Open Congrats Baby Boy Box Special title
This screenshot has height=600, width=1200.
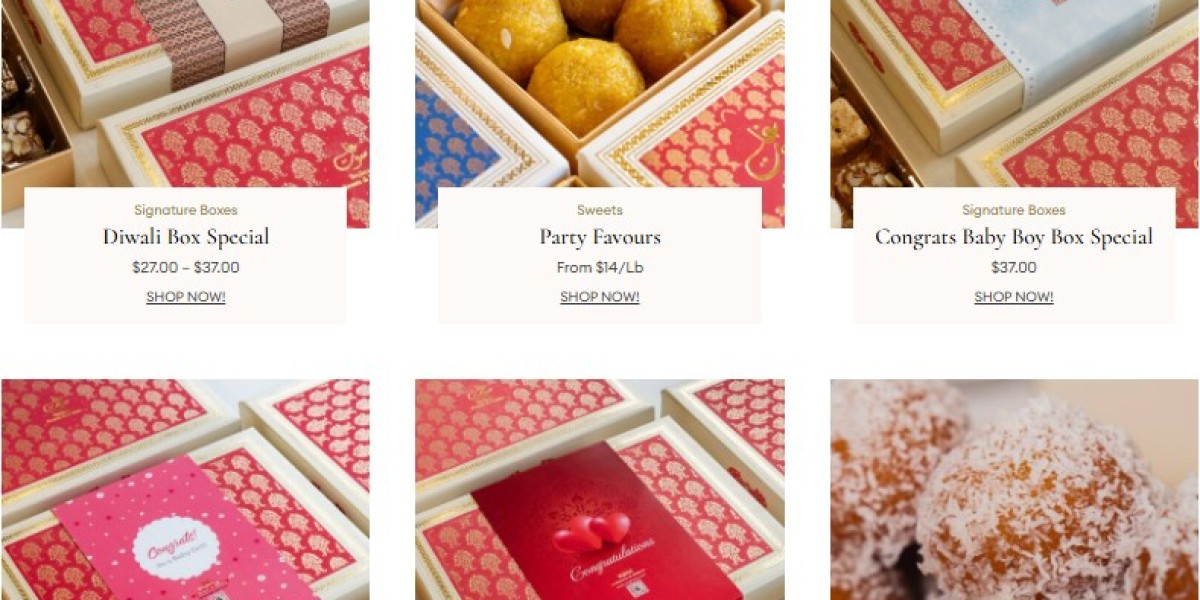click(x=1014, y=238)
